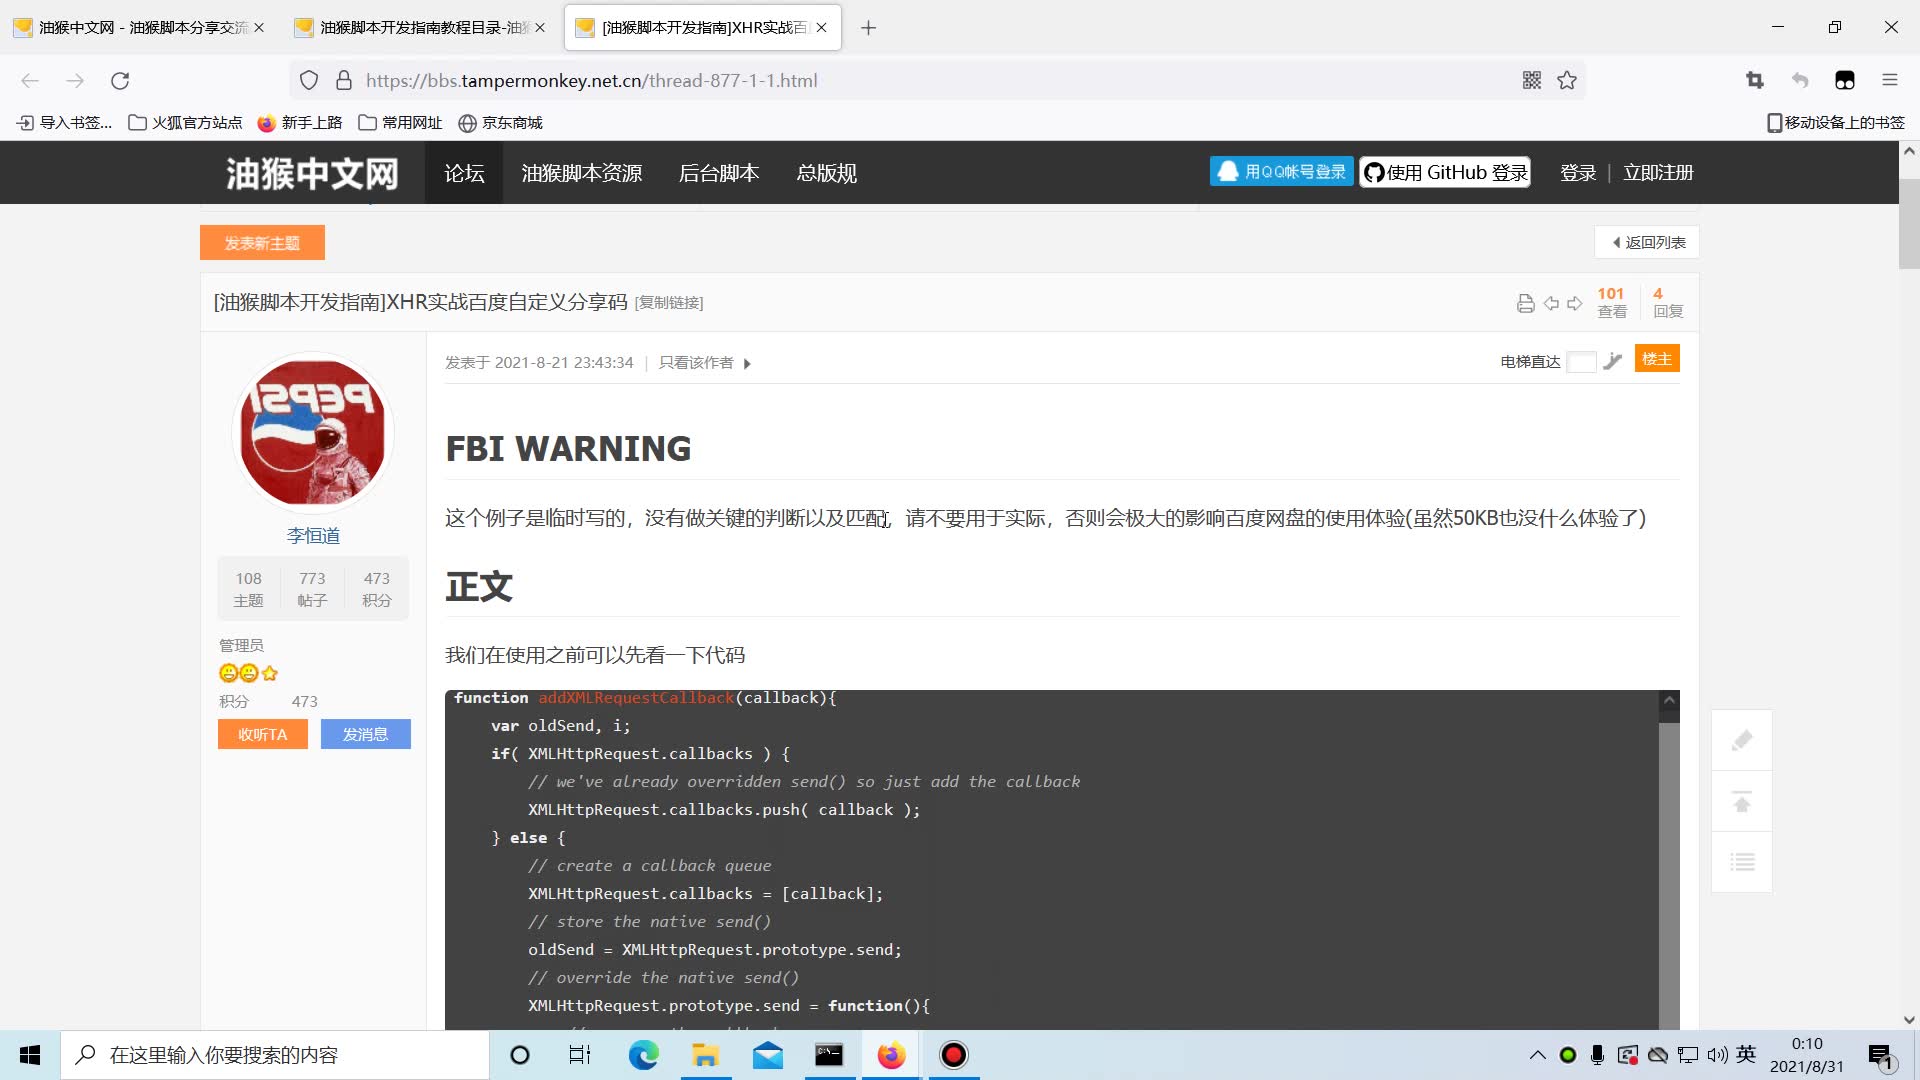Go to next thread arrow icon

(x=1575, y=303)
